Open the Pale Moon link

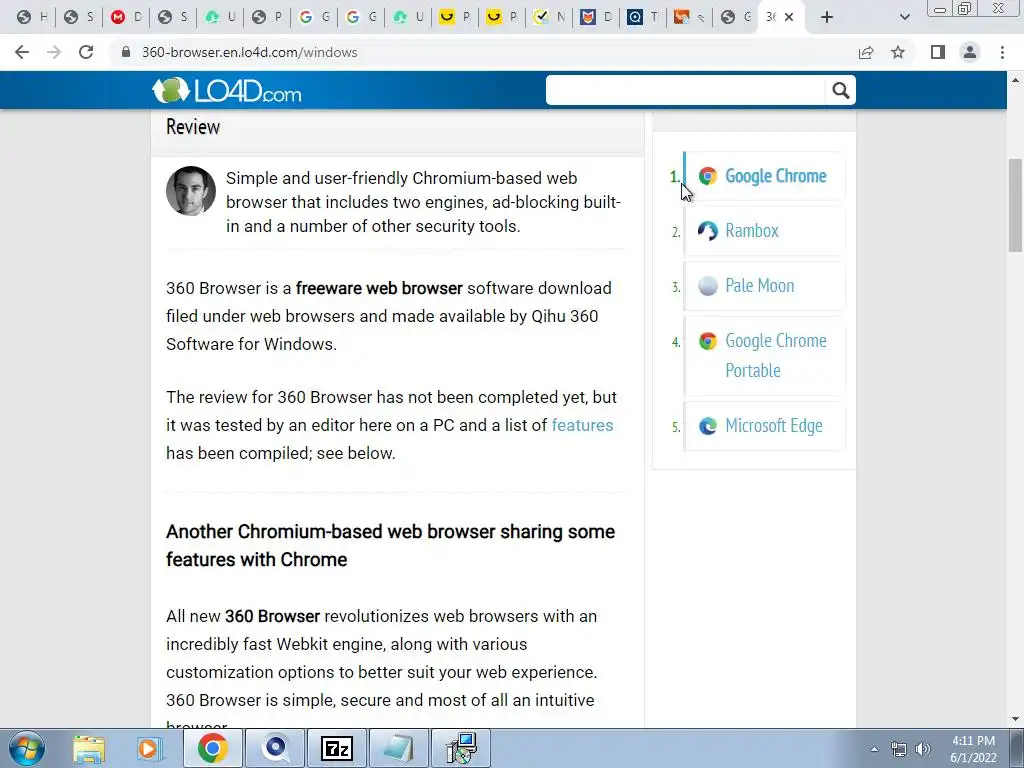click(x=760, y=285)
